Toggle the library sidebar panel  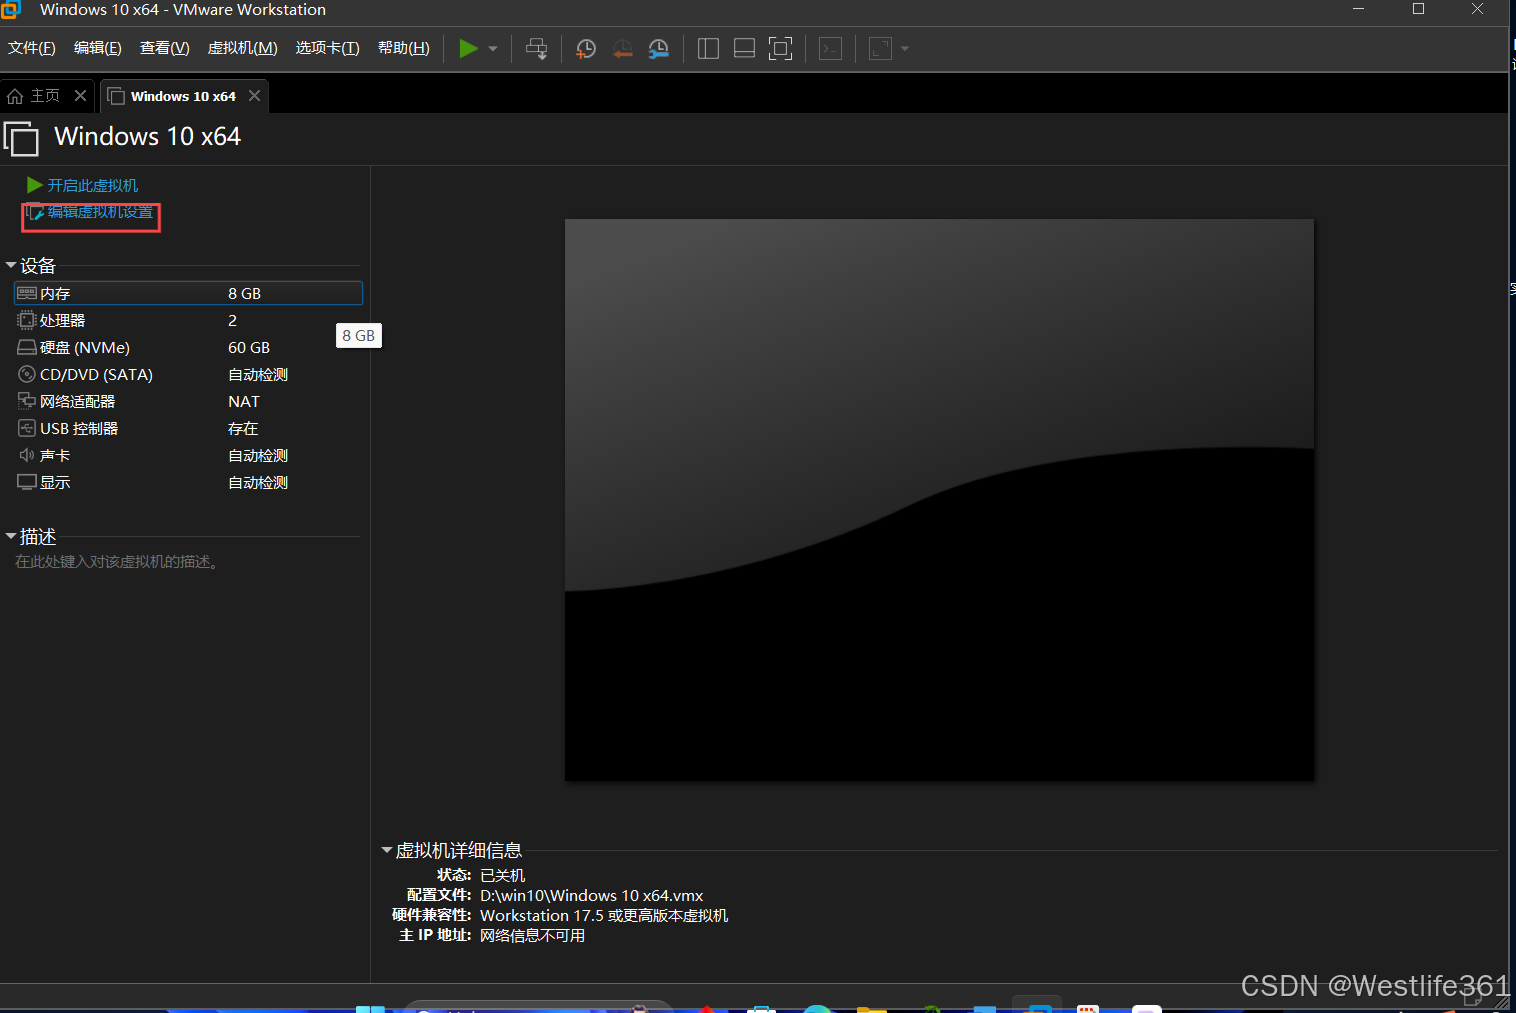pos(707,48)
